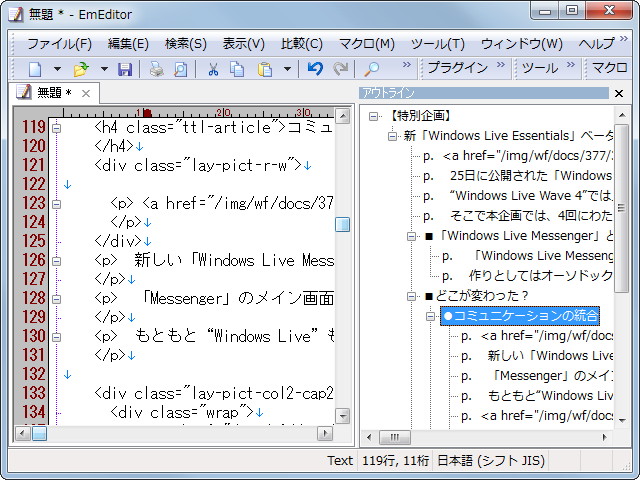Open the 比較(C) menu
640x480 pixels.
302,44
